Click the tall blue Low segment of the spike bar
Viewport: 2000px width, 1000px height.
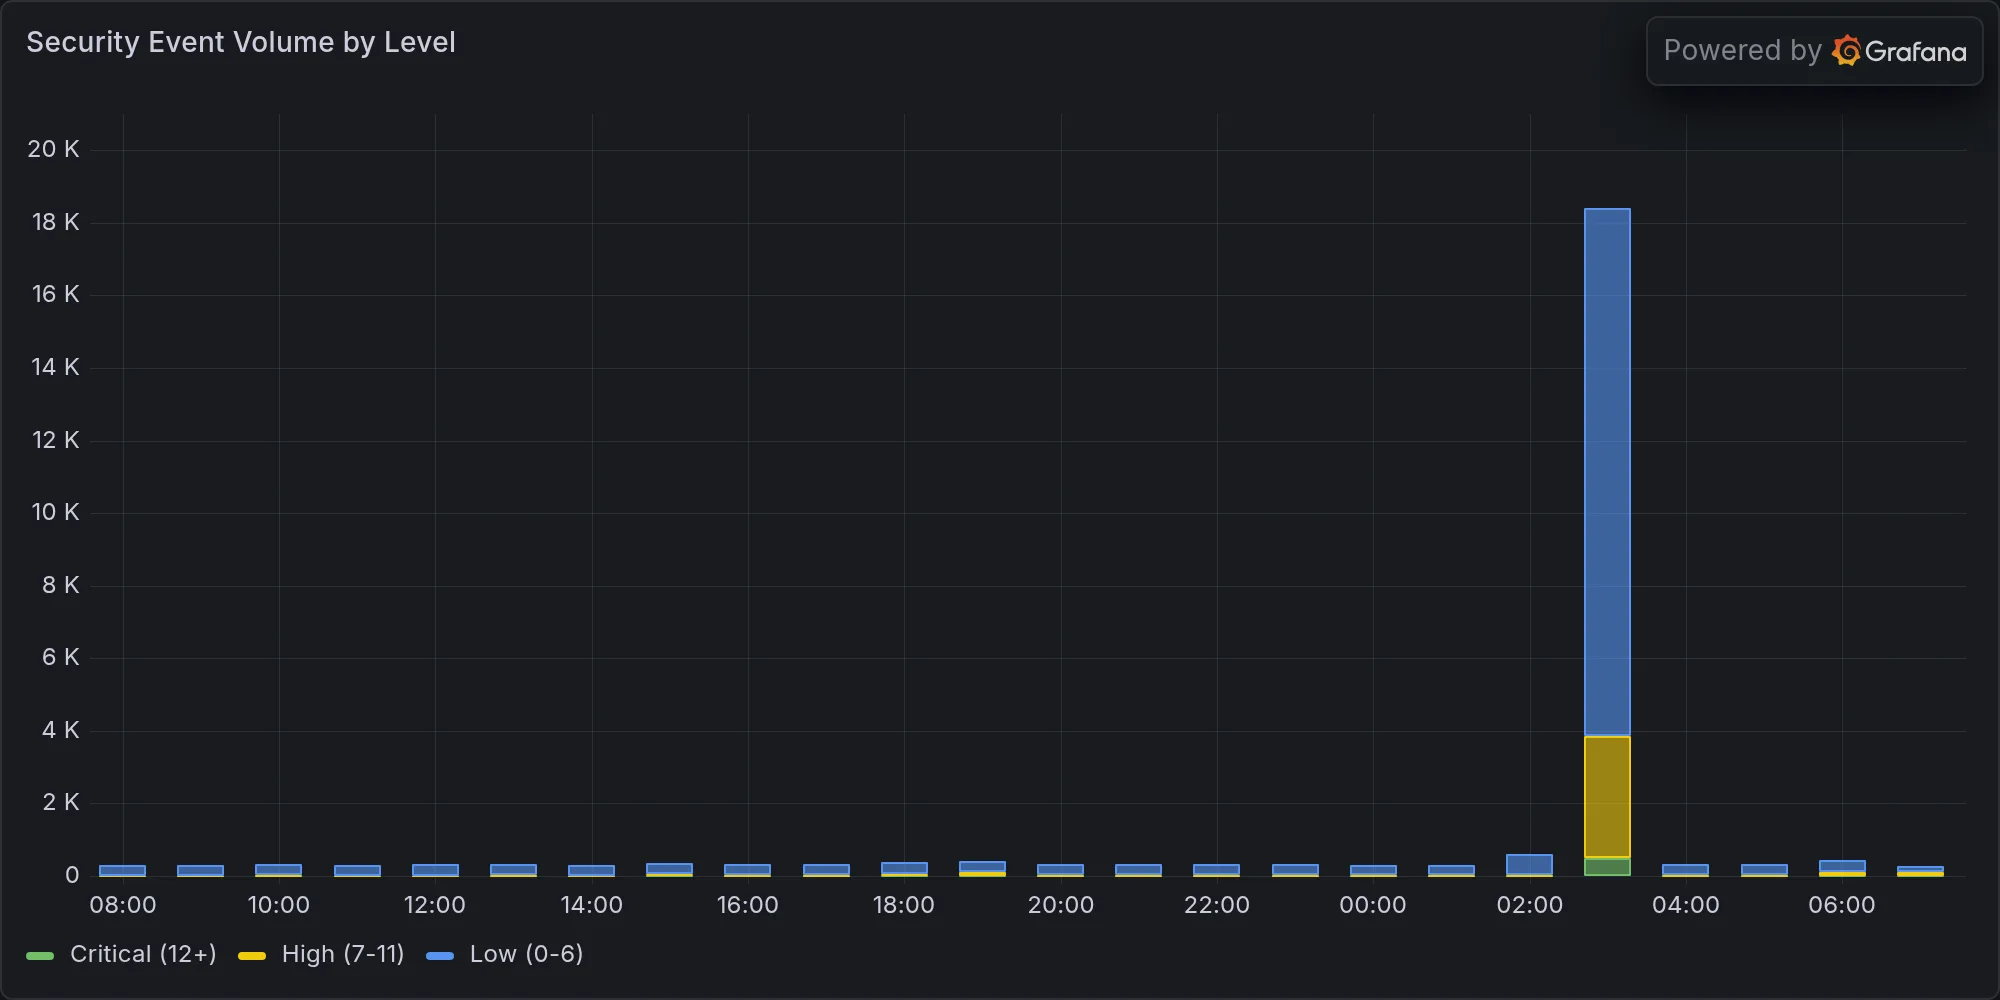pyautogui.click(x=1607, y=472)
